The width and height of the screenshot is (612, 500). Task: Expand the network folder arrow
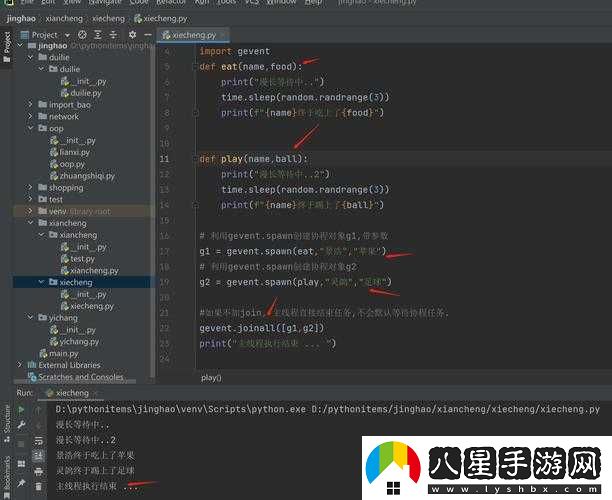(x=31, y=116)
